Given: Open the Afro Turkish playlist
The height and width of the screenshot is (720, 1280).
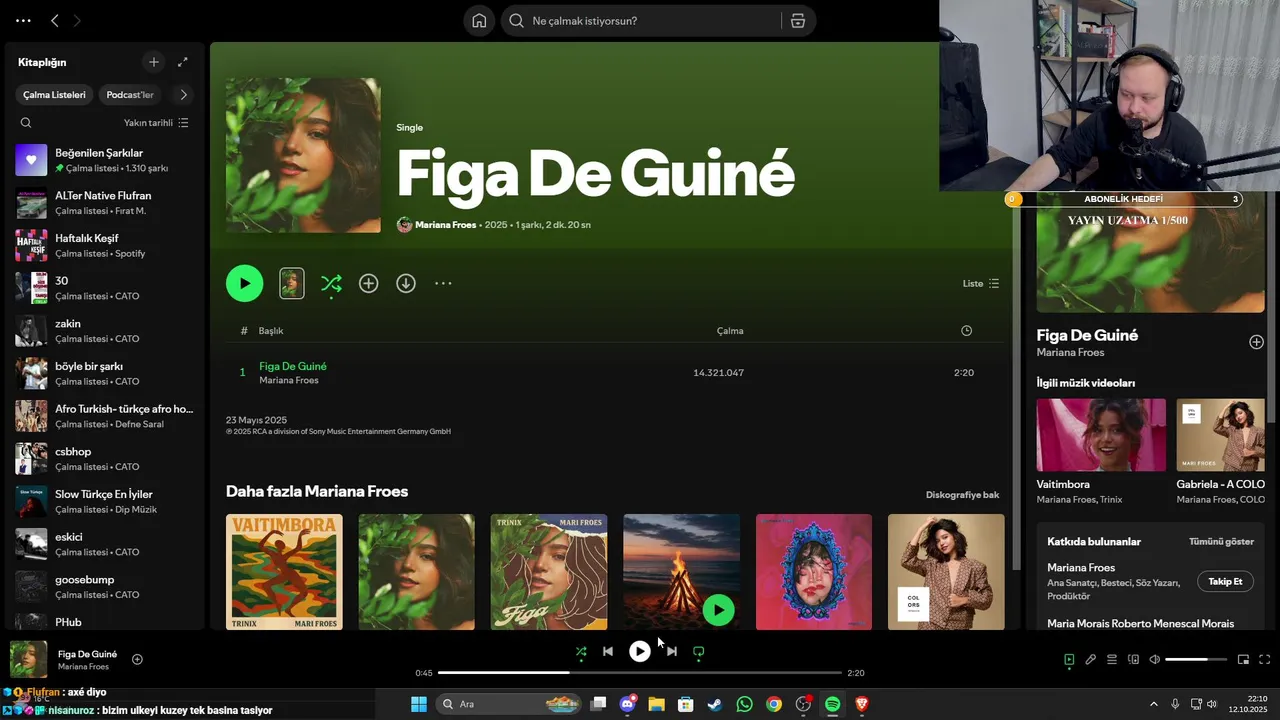Looking at the screenshot, I should [x=105, y=416].
